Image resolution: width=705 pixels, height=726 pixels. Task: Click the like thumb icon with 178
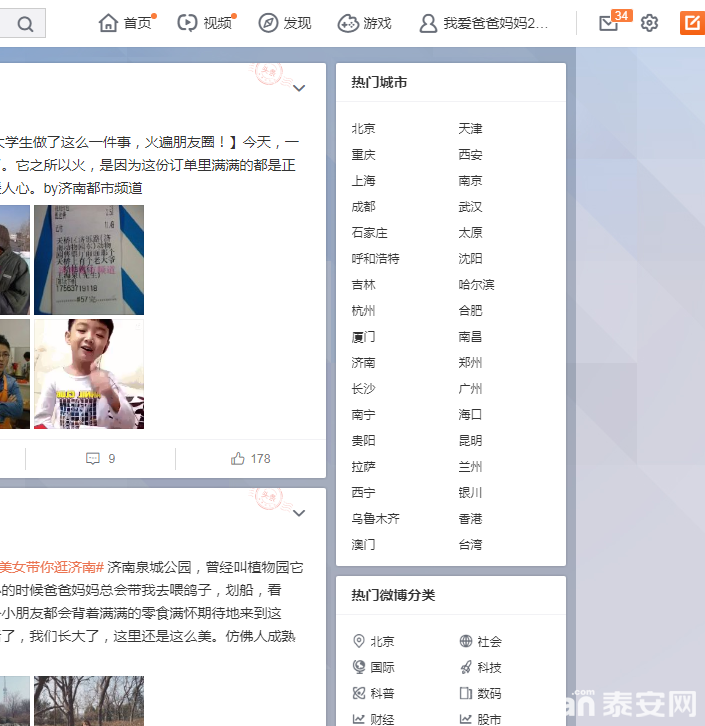(x=237, y=458)
